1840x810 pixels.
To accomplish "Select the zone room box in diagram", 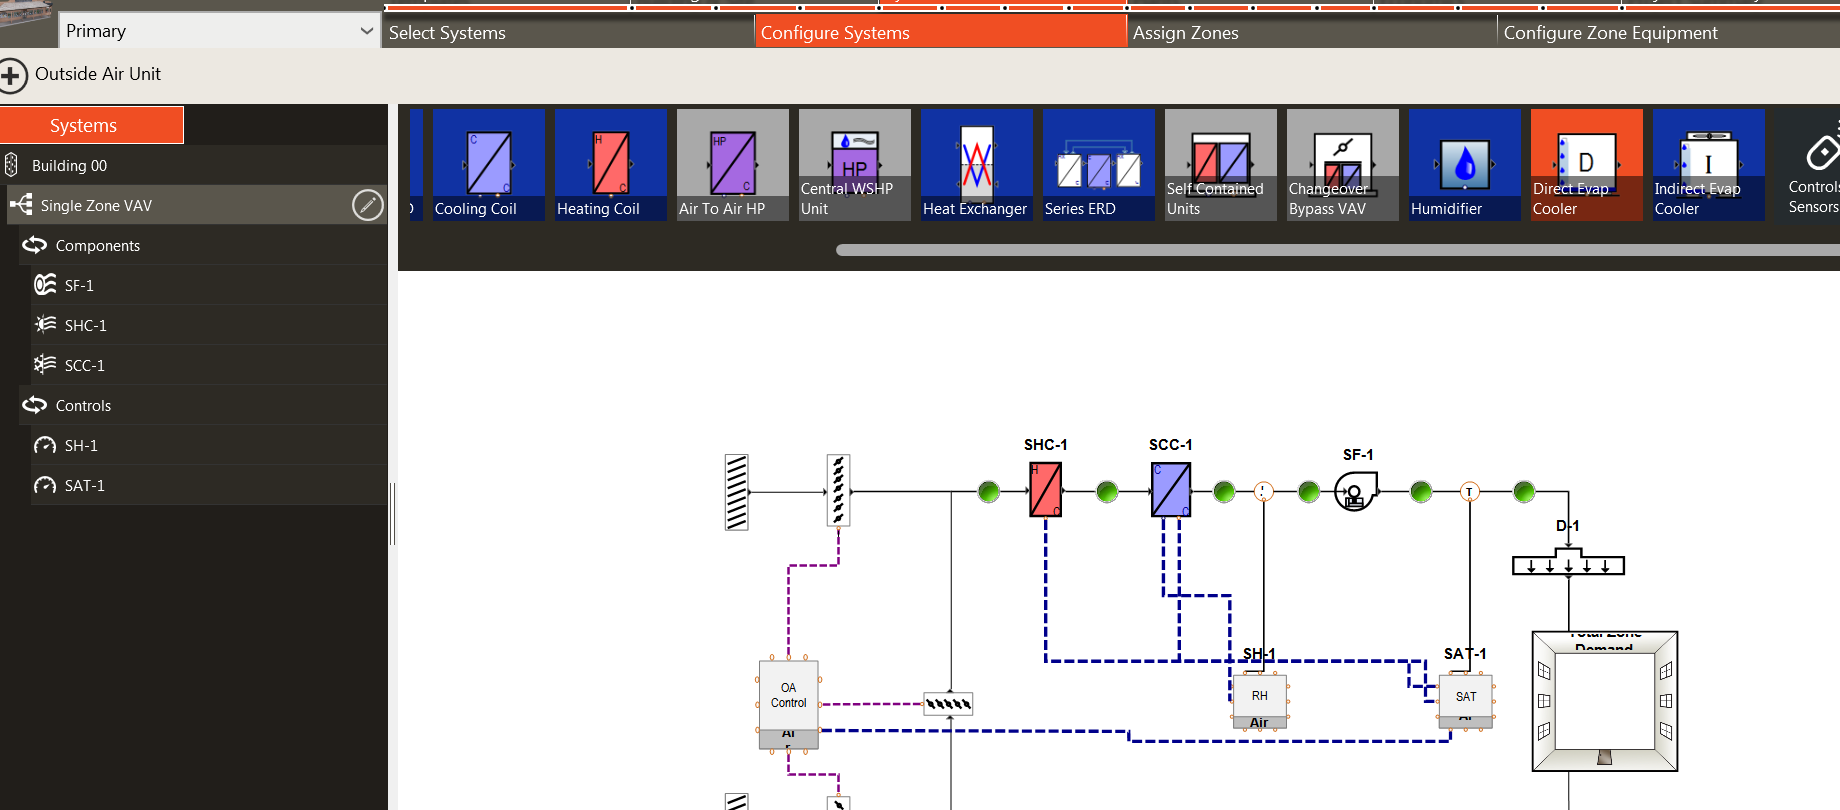I will click(x=1605, y=701).
